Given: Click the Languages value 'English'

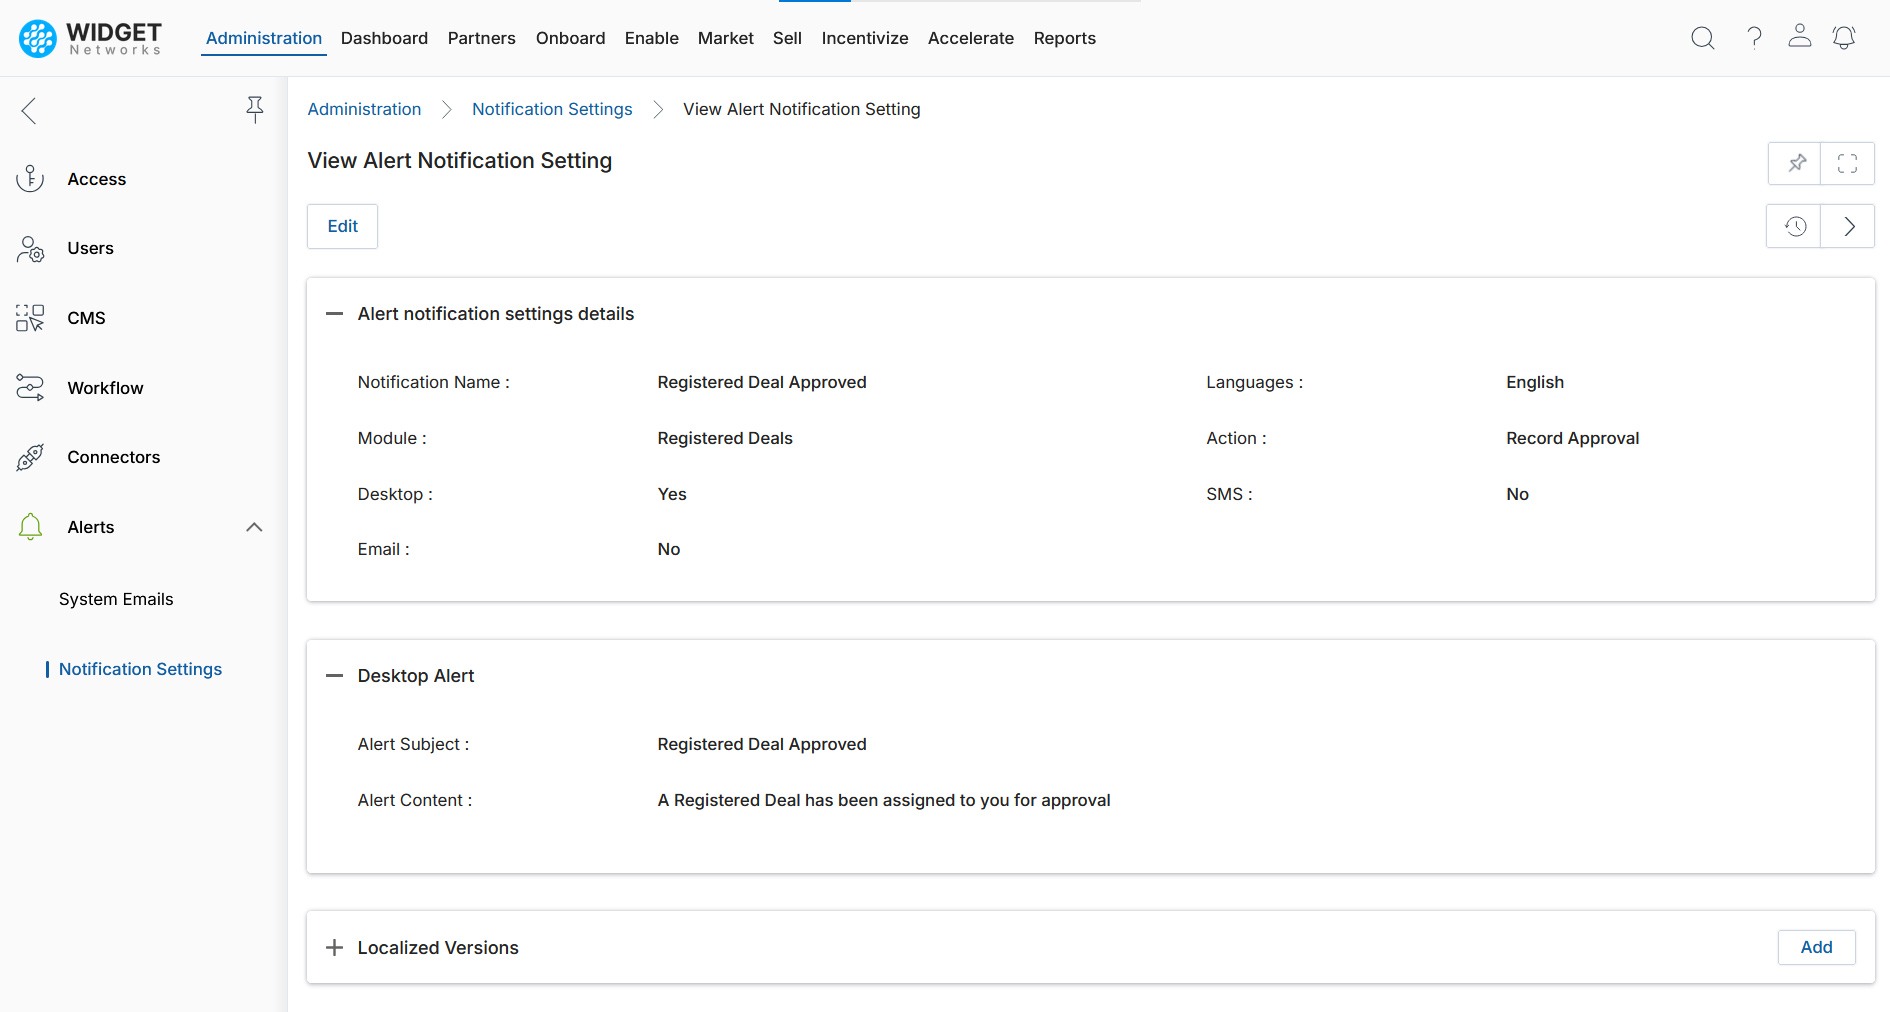Looking at the screenshot, I should (1535, 382).
